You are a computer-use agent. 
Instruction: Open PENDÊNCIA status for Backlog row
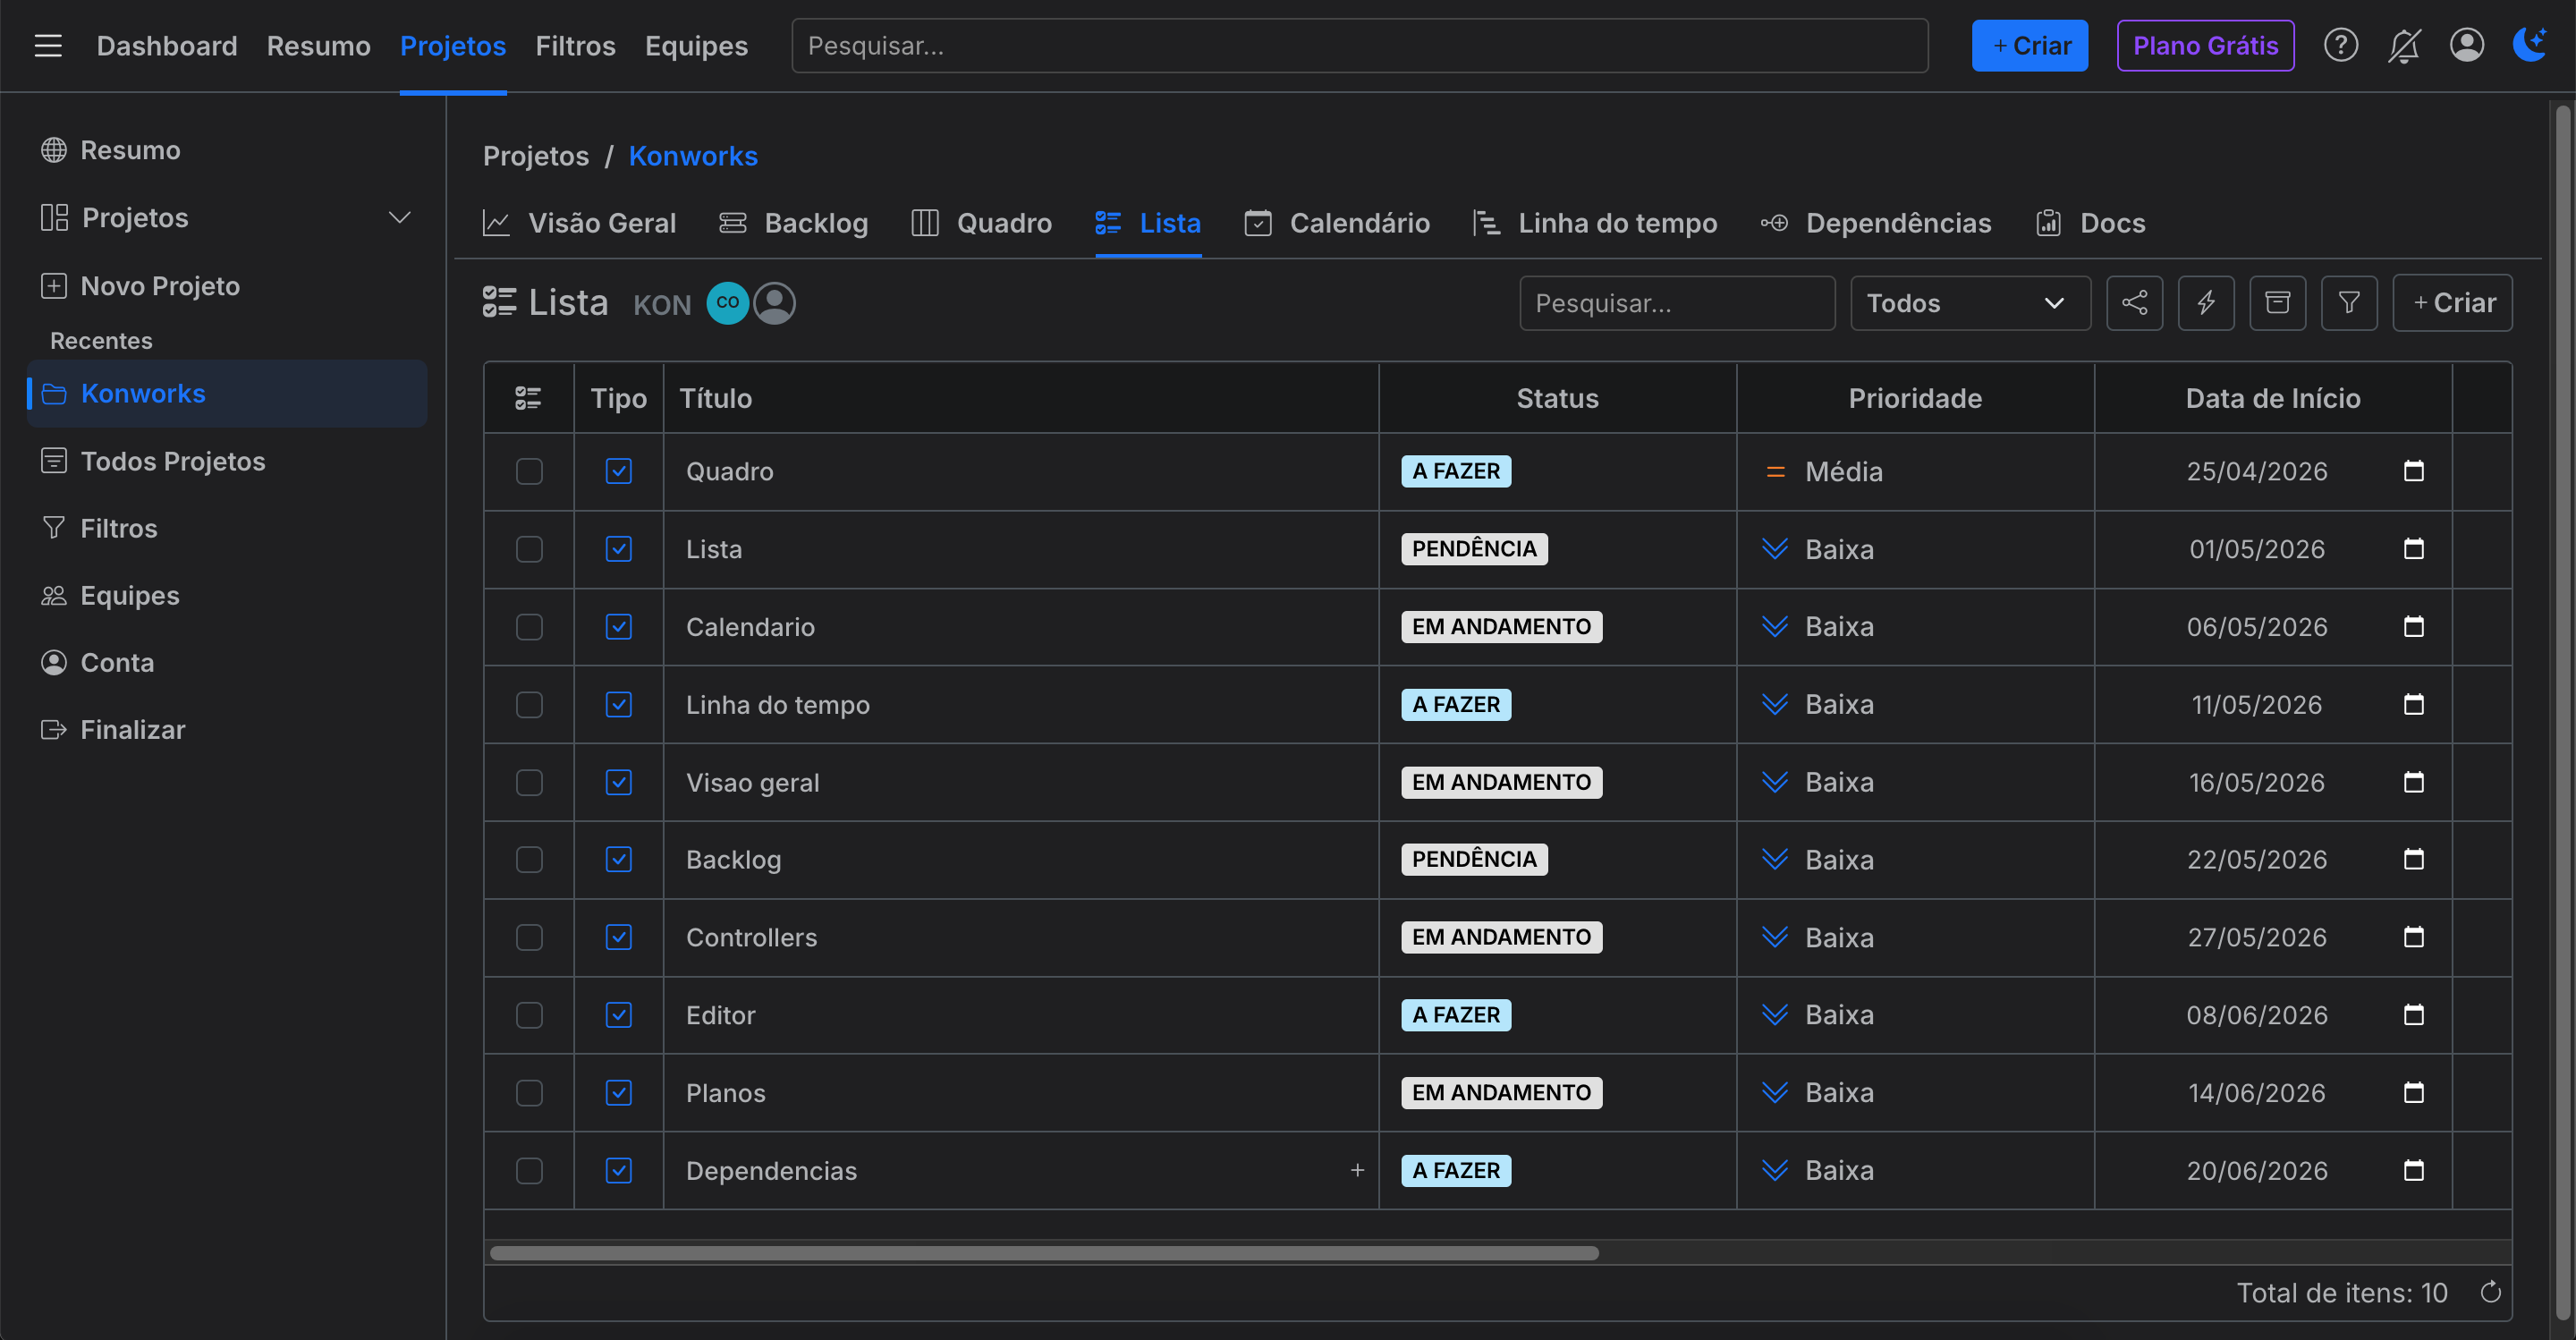(1473, 859)
